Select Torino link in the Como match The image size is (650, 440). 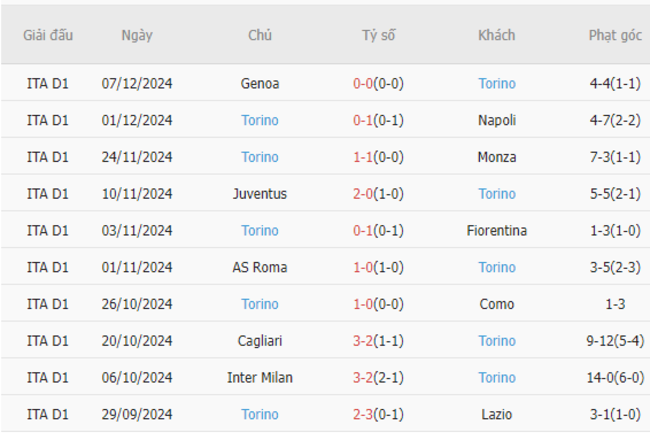pos(260,304)
